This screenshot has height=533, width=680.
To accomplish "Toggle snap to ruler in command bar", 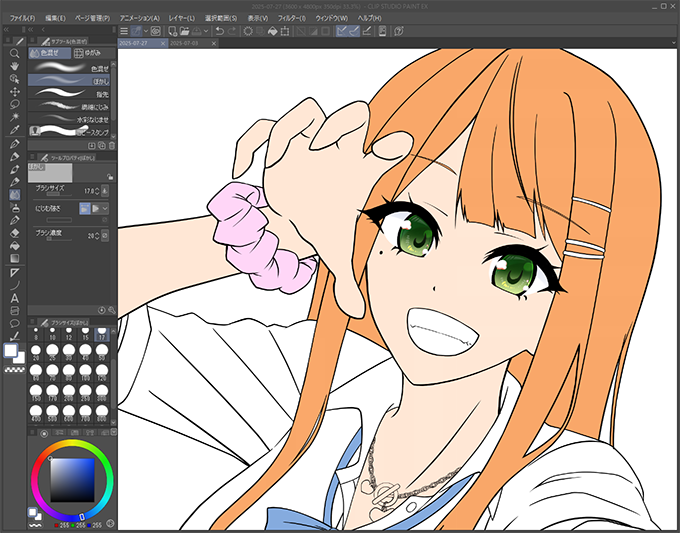I will coord(342,31).
